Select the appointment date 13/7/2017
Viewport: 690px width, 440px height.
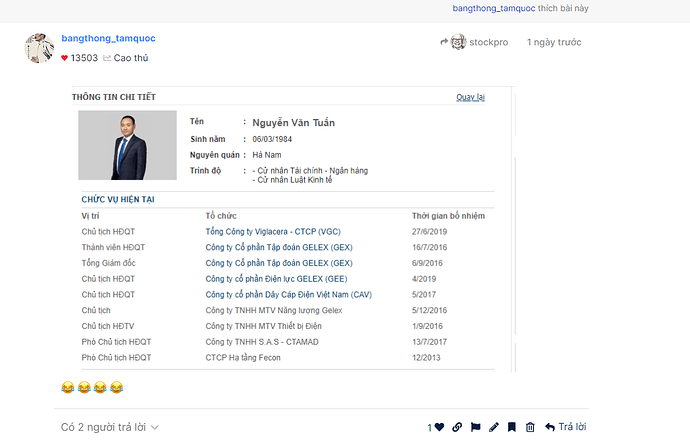[x=429, y=342]
